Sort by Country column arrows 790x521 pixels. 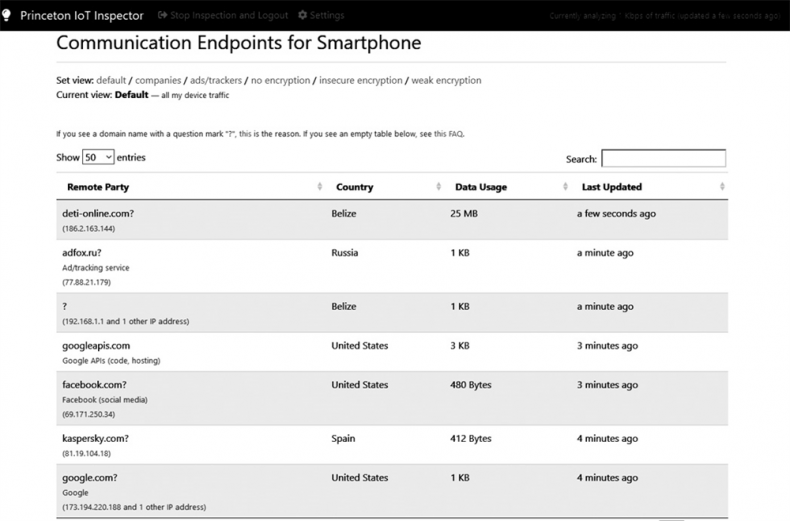439,187
